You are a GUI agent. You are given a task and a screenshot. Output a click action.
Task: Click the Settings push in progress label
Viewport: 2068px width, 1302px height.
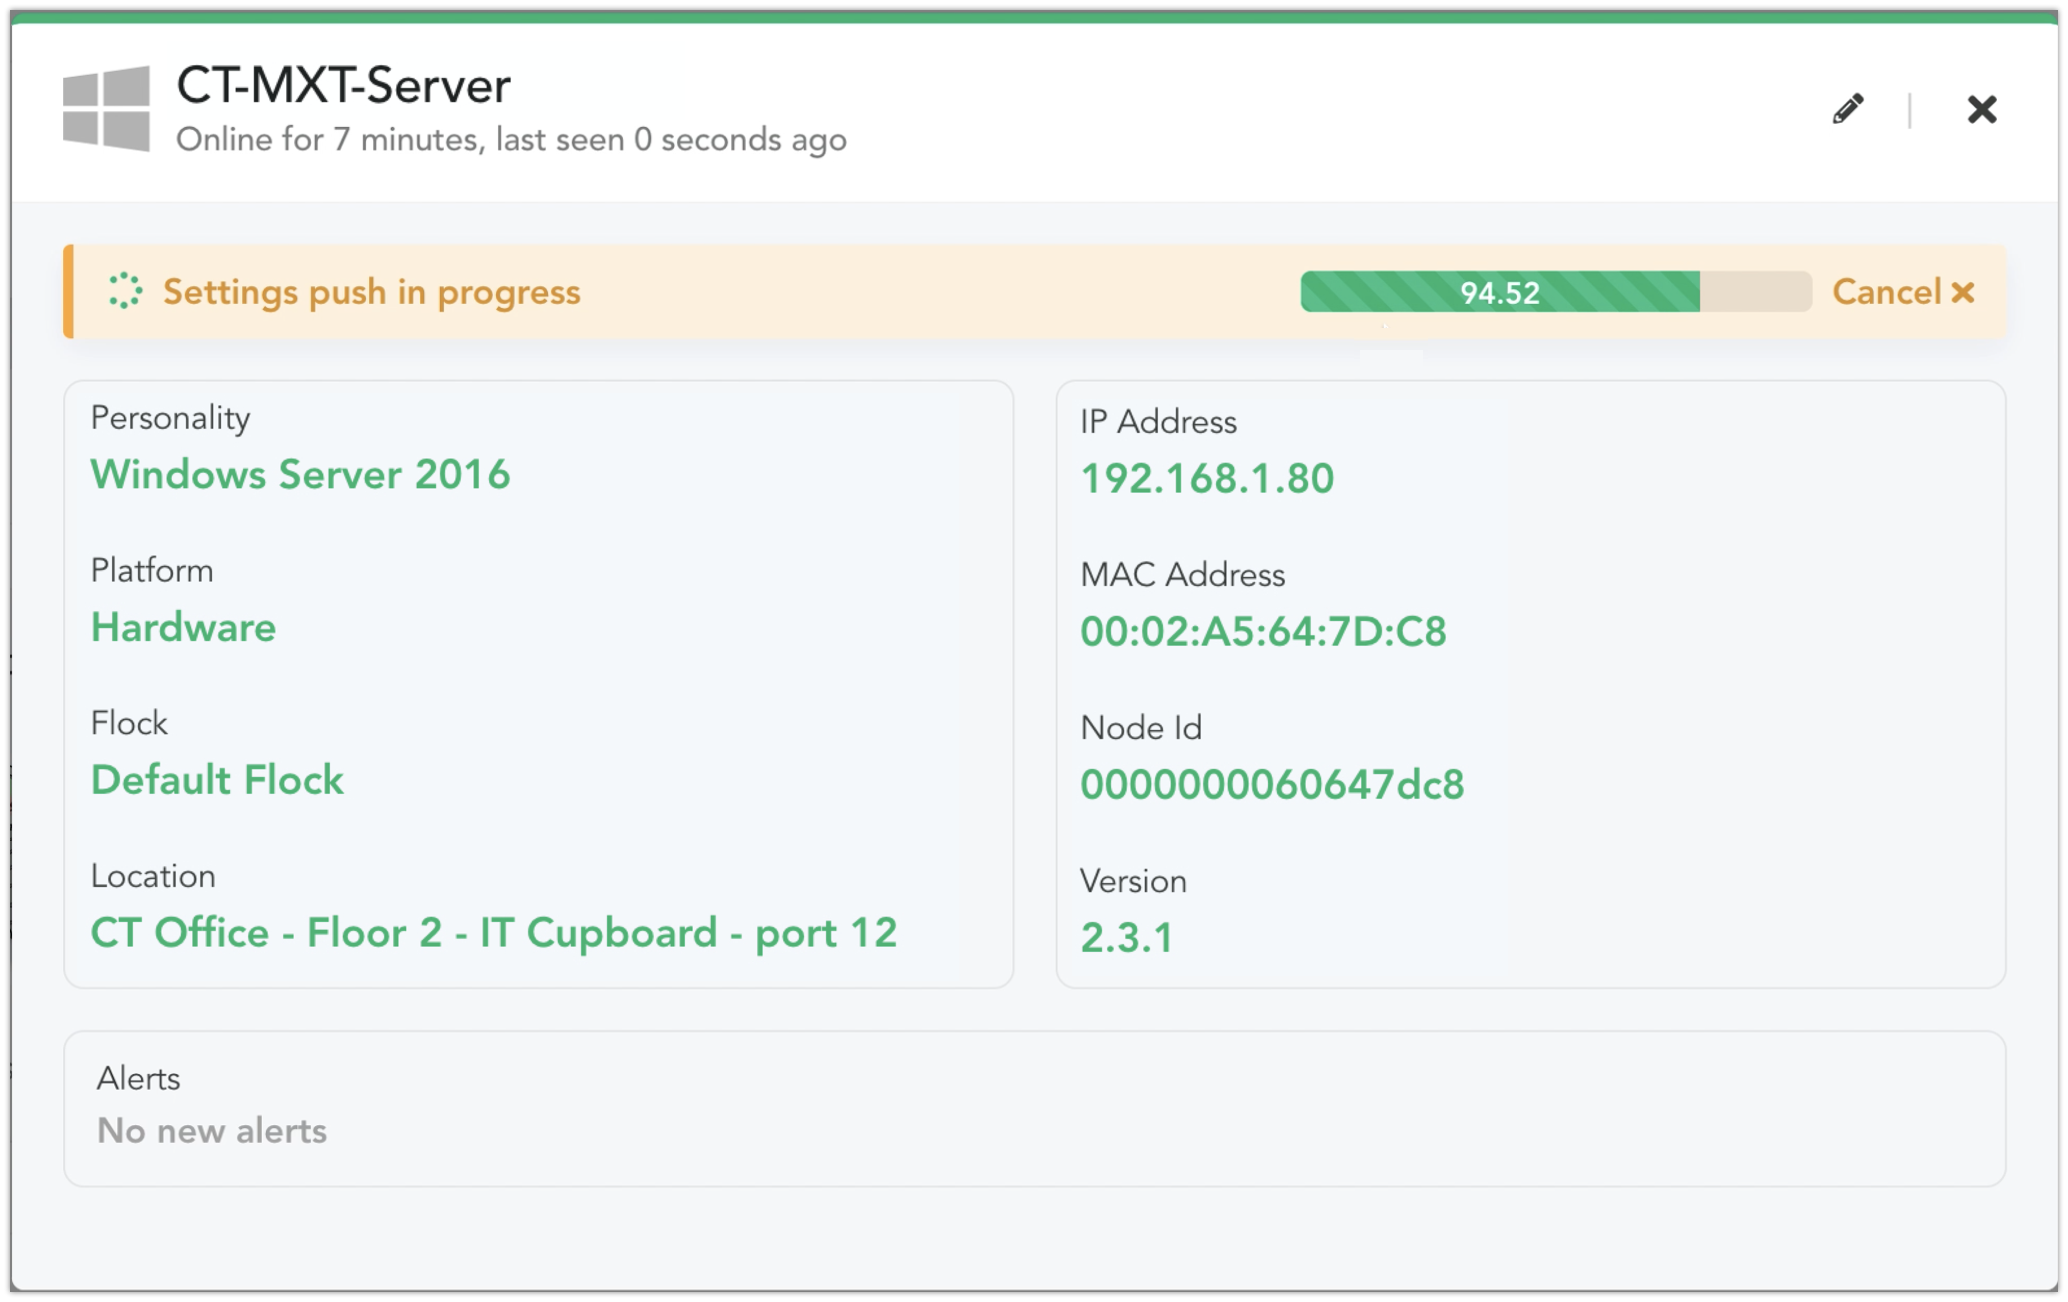tap(371, 292)
